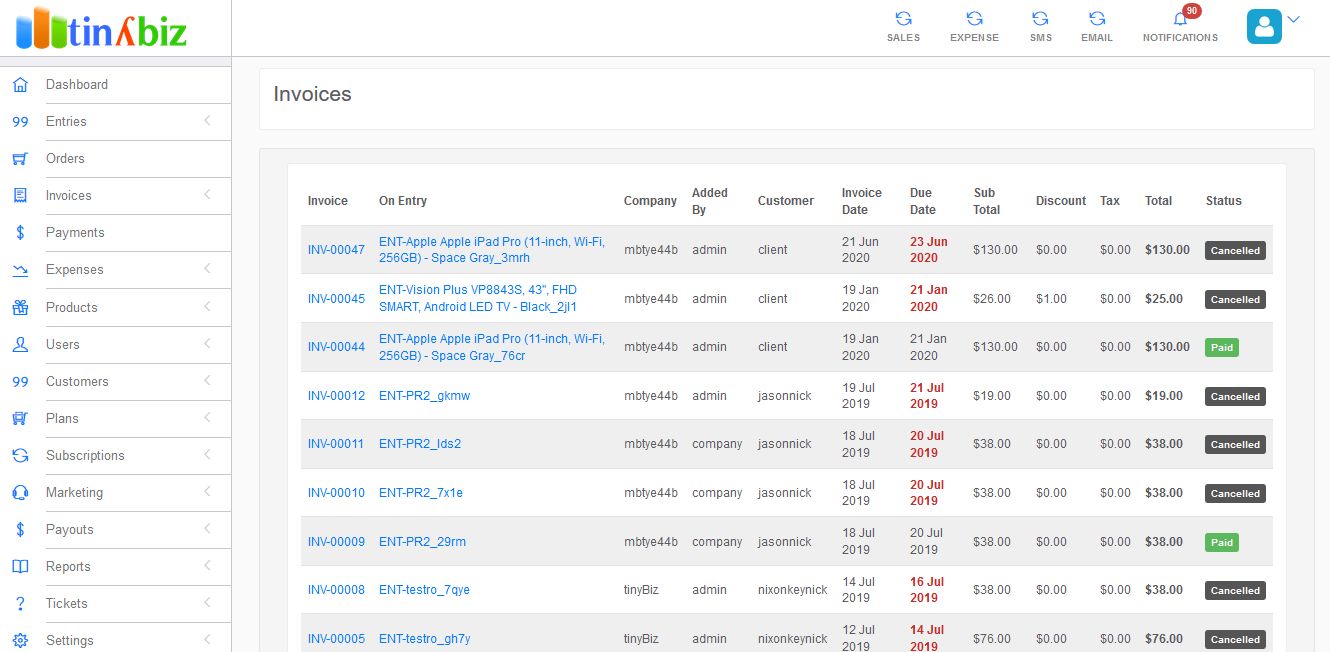Screen dimensions: 1330x652
Task: Click the Dashboard home icon
Action: 20,85
